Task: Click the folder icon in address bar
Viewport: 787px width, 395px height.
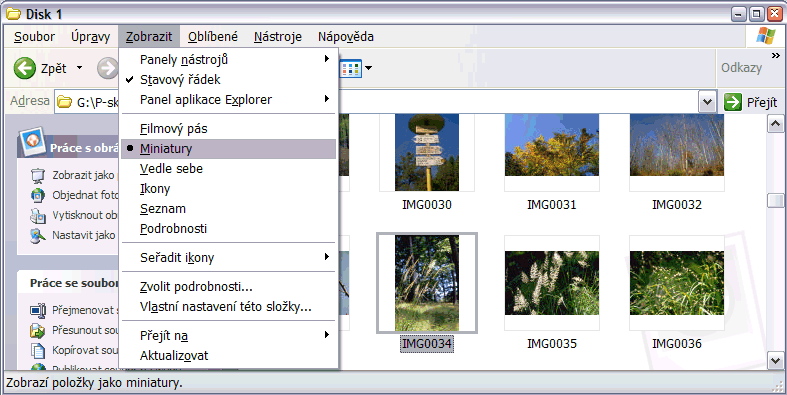Action: pos(64,102)
